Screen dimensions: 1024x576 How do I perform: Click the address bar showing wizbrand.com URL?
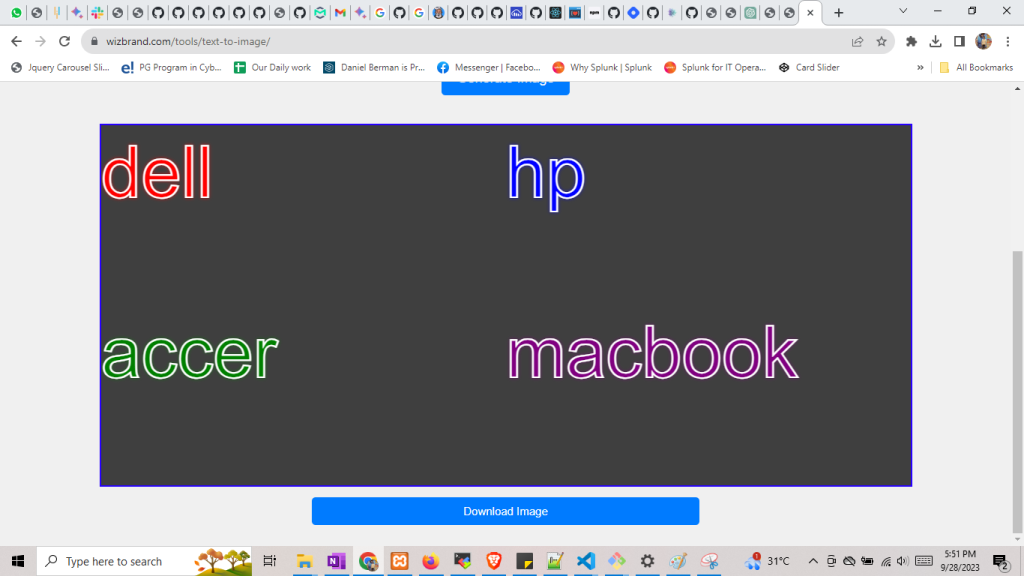pos(450,42)
